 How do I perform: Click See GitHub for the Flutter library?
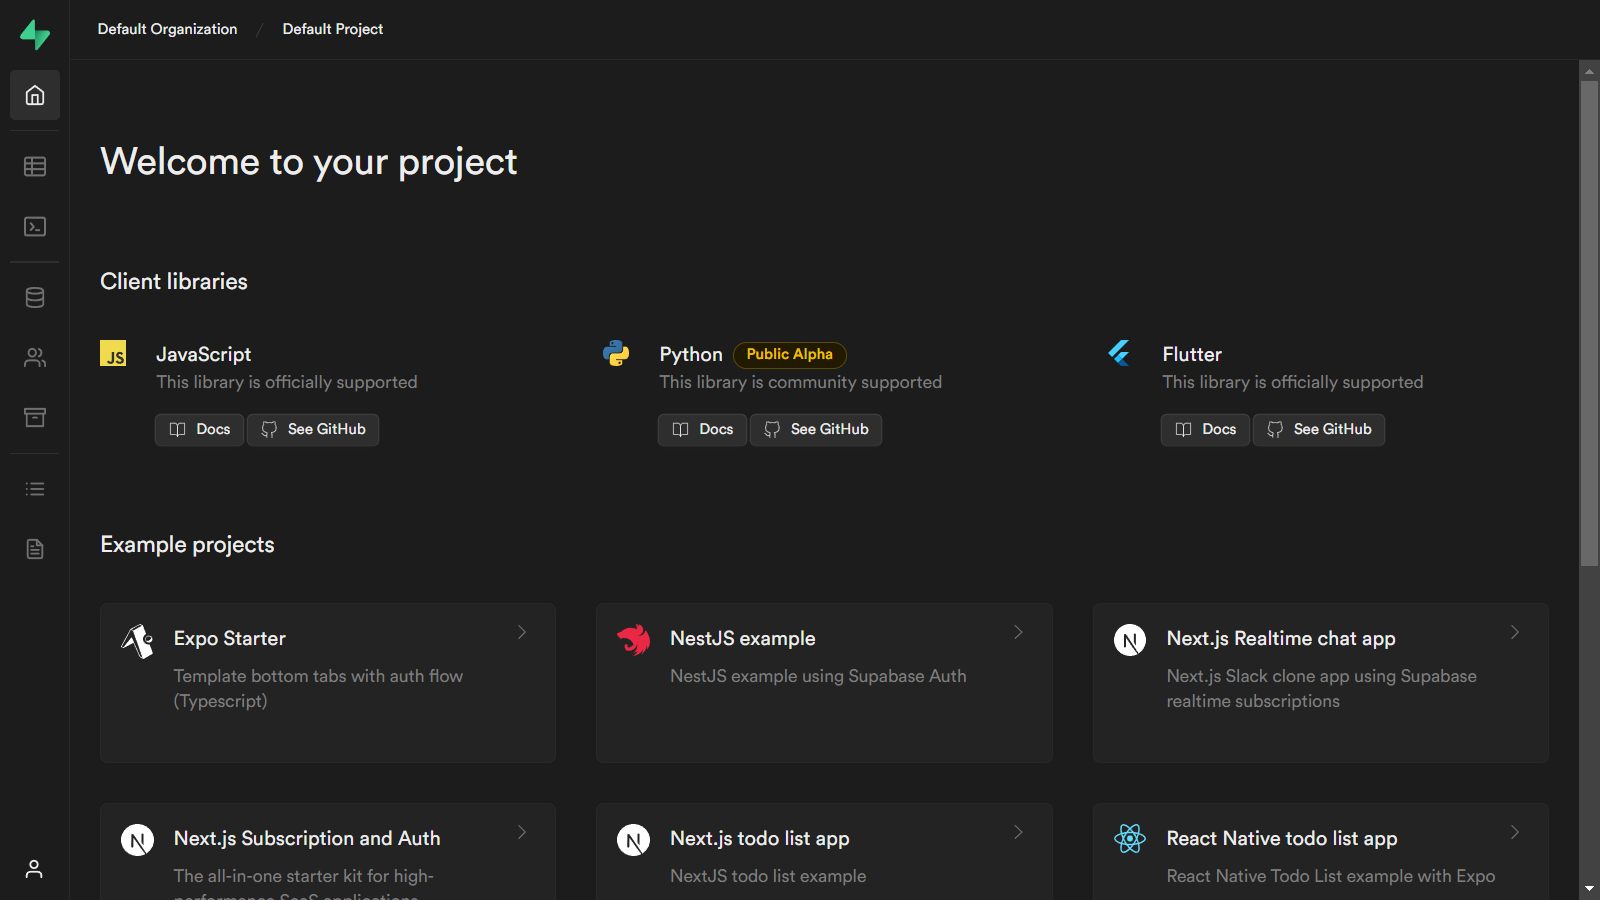pos(1319,429)
